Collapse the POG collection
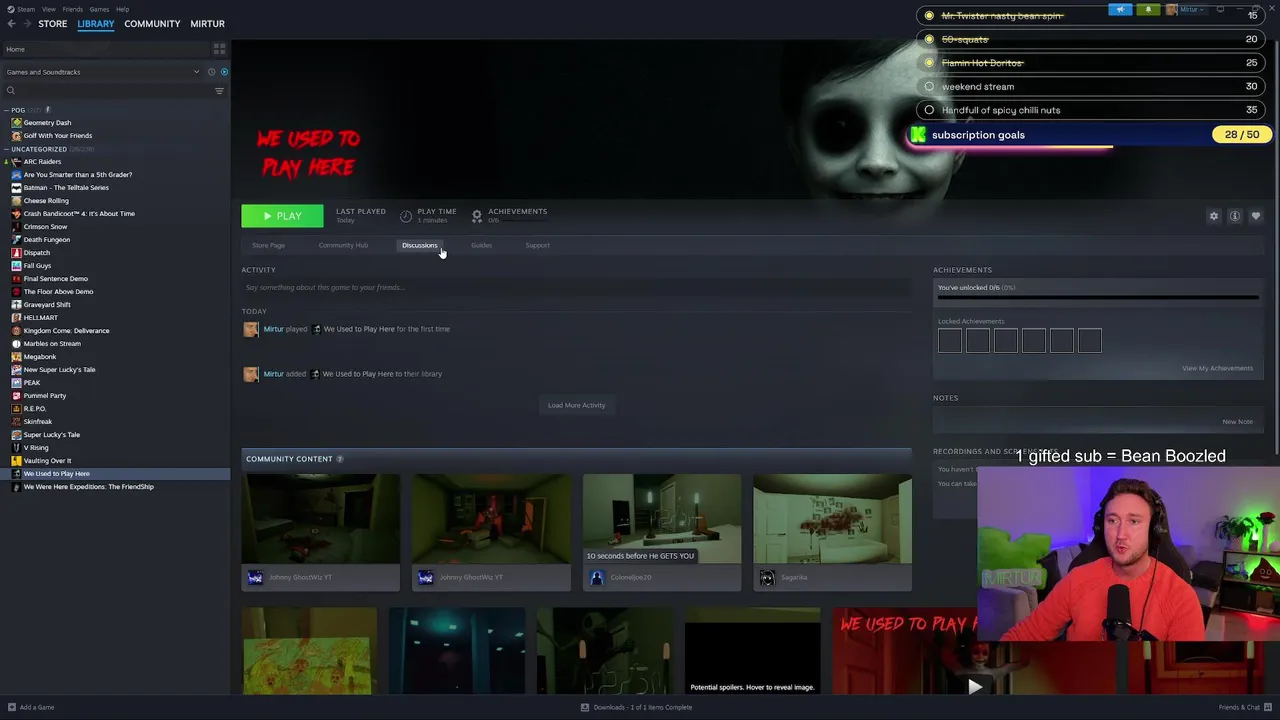The height and width of the screenshot is (720, 1280). 6,110
